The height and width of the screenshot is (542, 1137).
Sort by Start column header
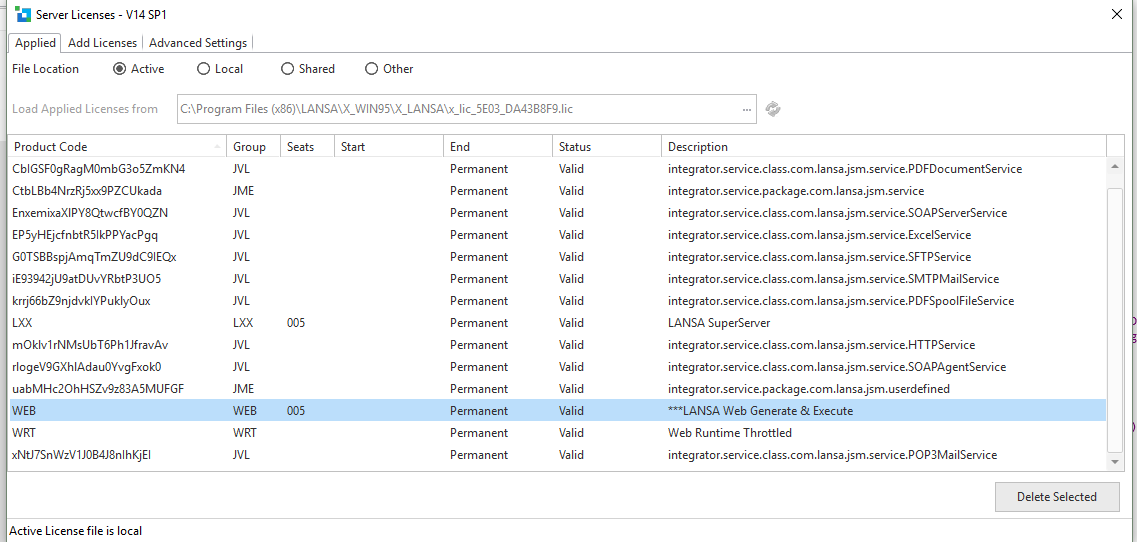coord(389,147)
